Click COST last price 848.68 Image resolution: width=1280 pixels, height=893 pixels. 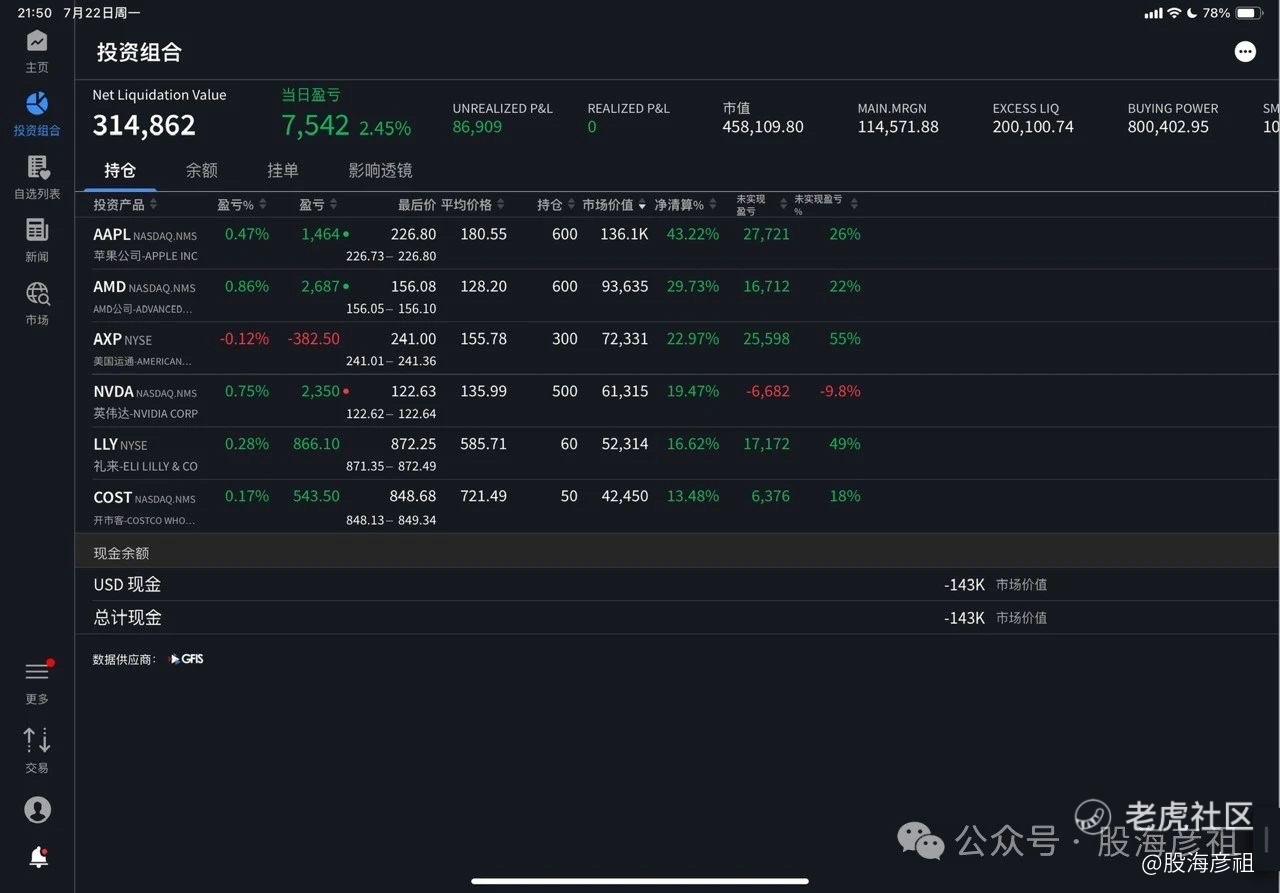coord(413,497)
